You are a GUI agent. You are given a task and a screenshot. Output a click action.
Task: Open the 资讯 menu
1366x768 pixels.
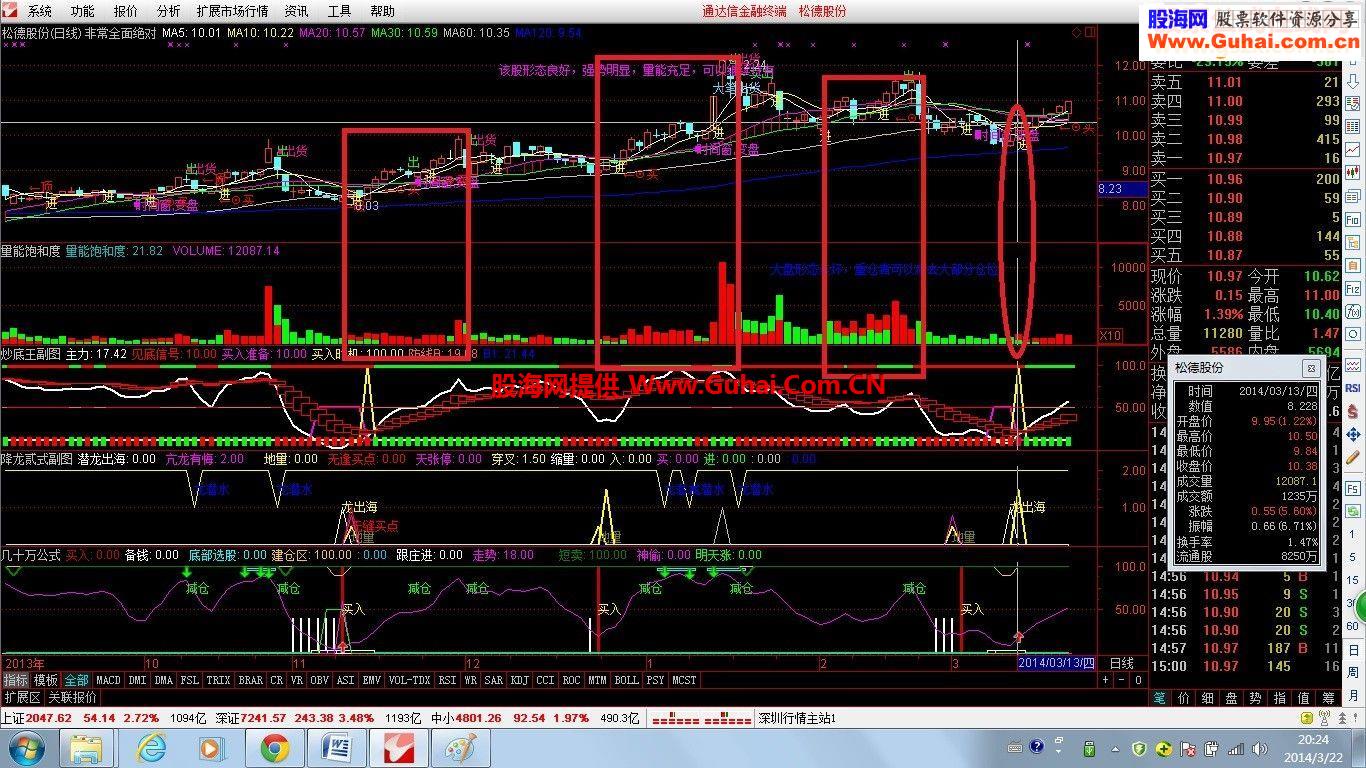coord(296,11)
